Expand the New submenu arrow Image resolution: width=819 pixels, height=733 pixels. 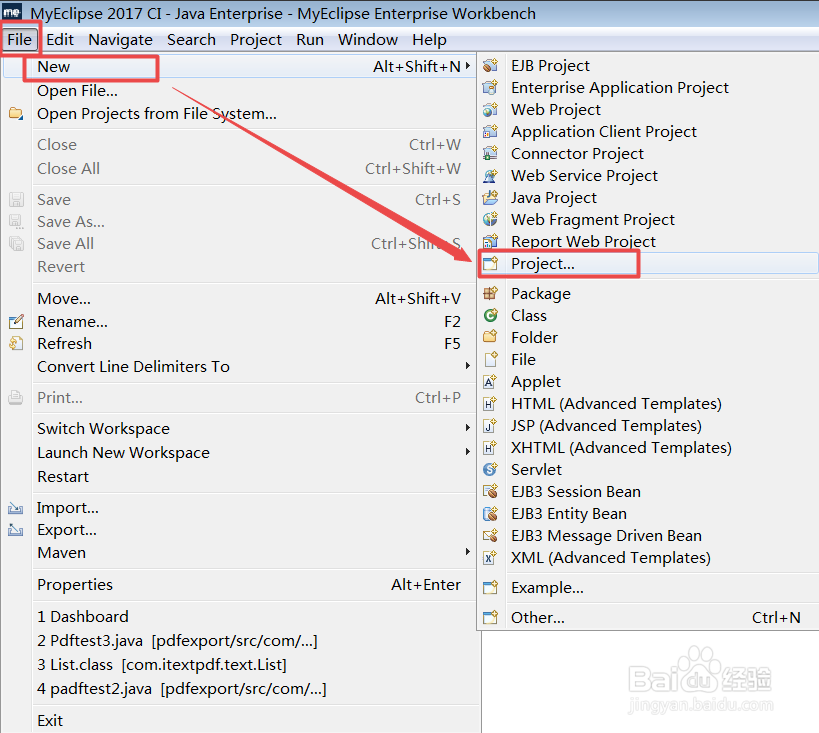[x=468, y=66]
